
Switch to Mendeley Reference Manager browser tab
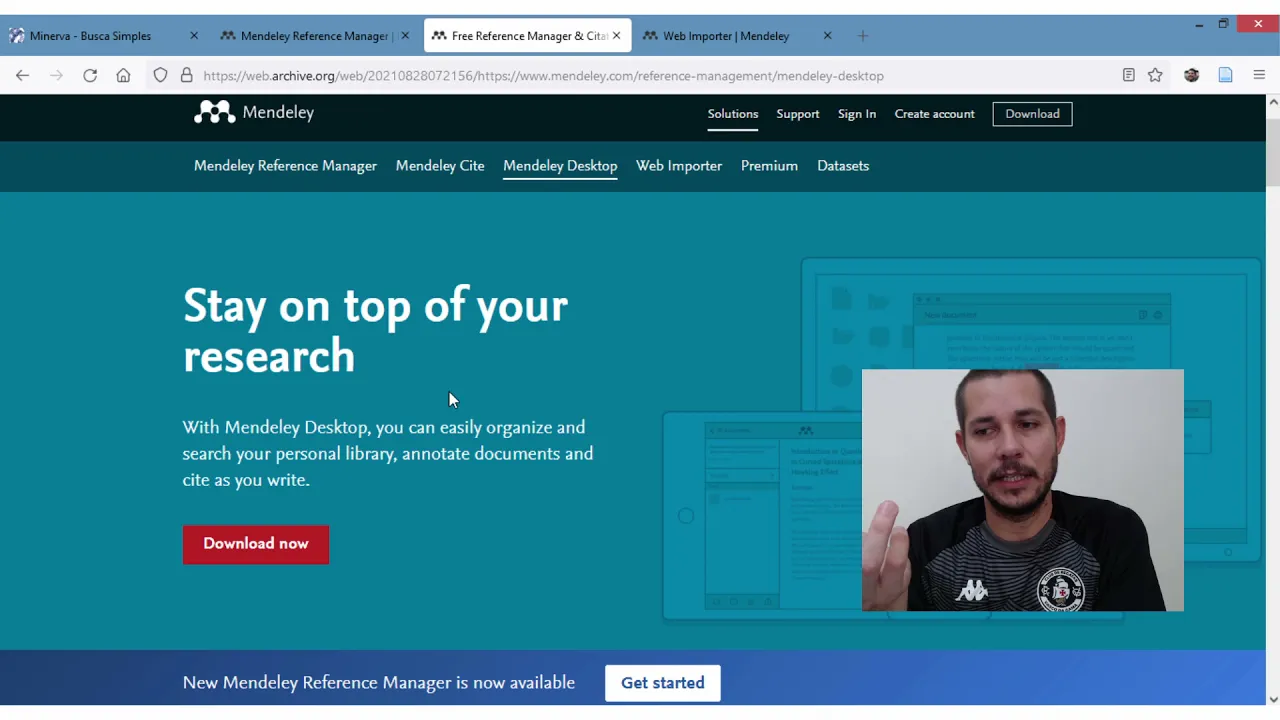[314, 36]
